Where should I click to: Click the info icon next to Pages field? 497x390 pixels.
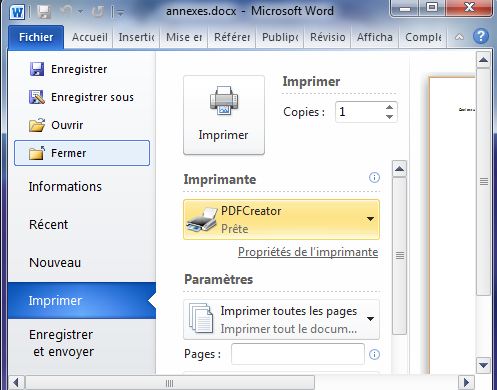[x=374, y=354]
